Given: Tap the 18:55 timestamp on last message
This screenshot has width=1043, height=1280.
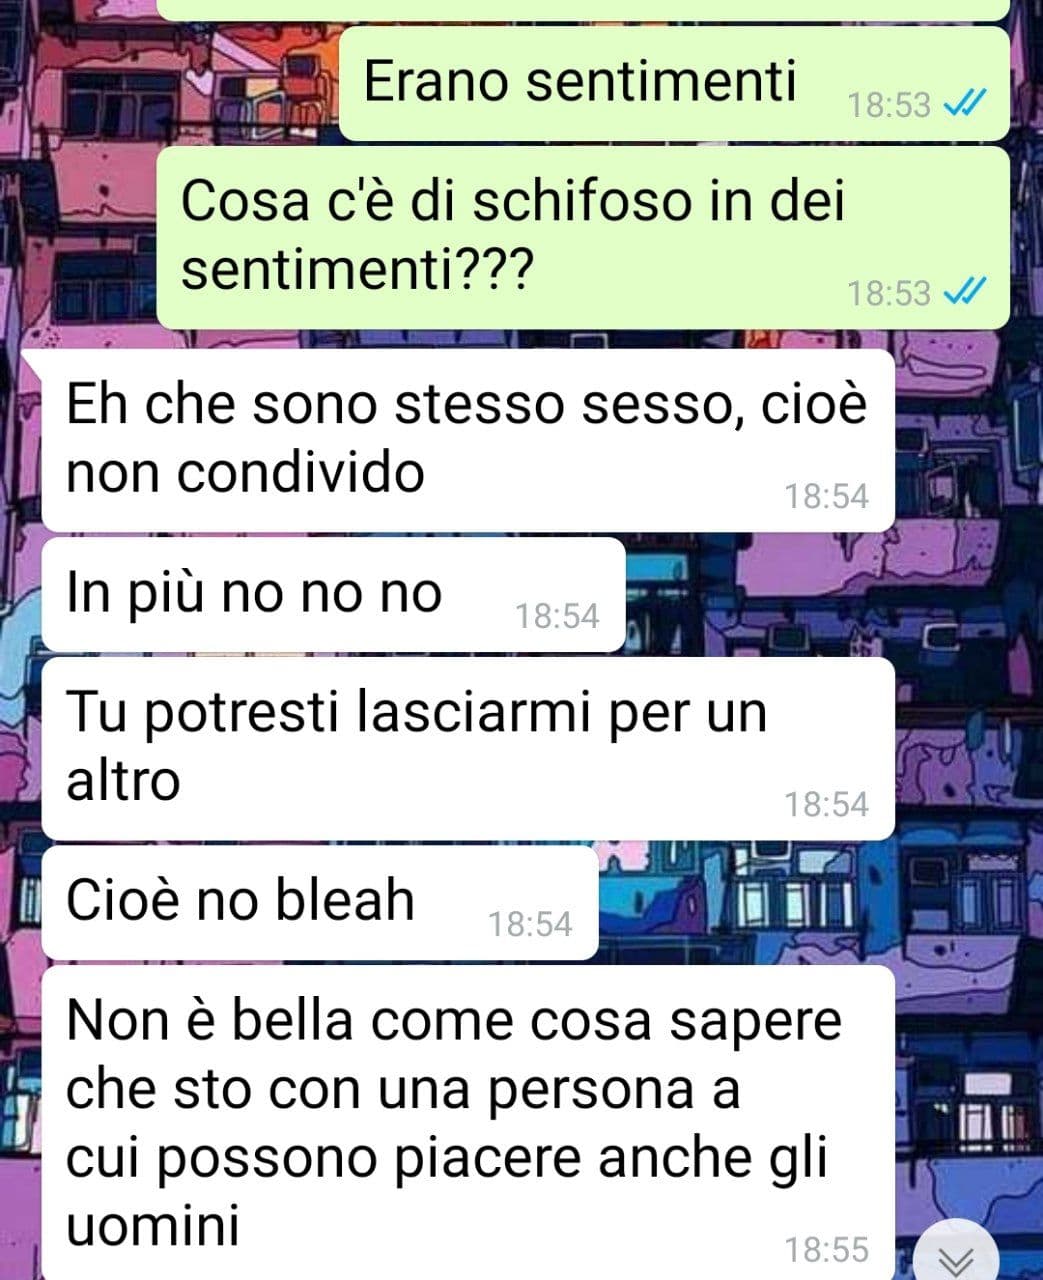Looking at the screenshot, I should 826,1249.
